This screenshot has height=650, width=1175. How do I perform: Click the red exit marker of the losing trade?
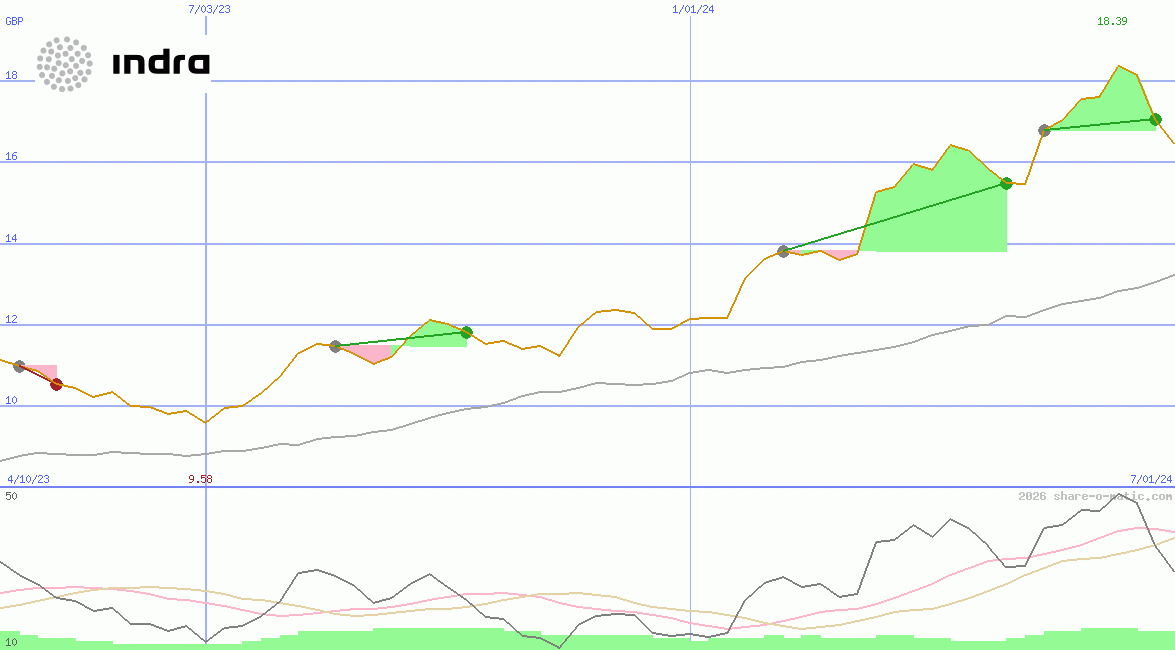coord(57,384)
